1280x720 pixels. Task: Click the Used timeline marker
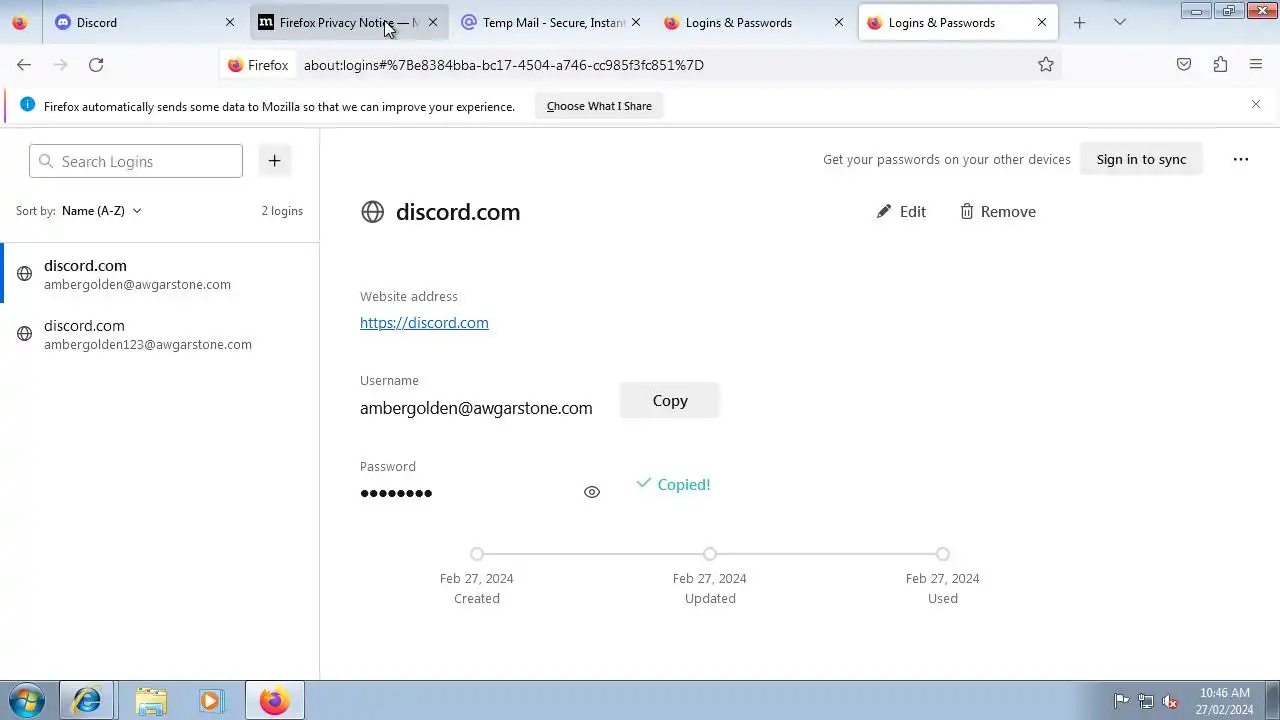(943, 554)
